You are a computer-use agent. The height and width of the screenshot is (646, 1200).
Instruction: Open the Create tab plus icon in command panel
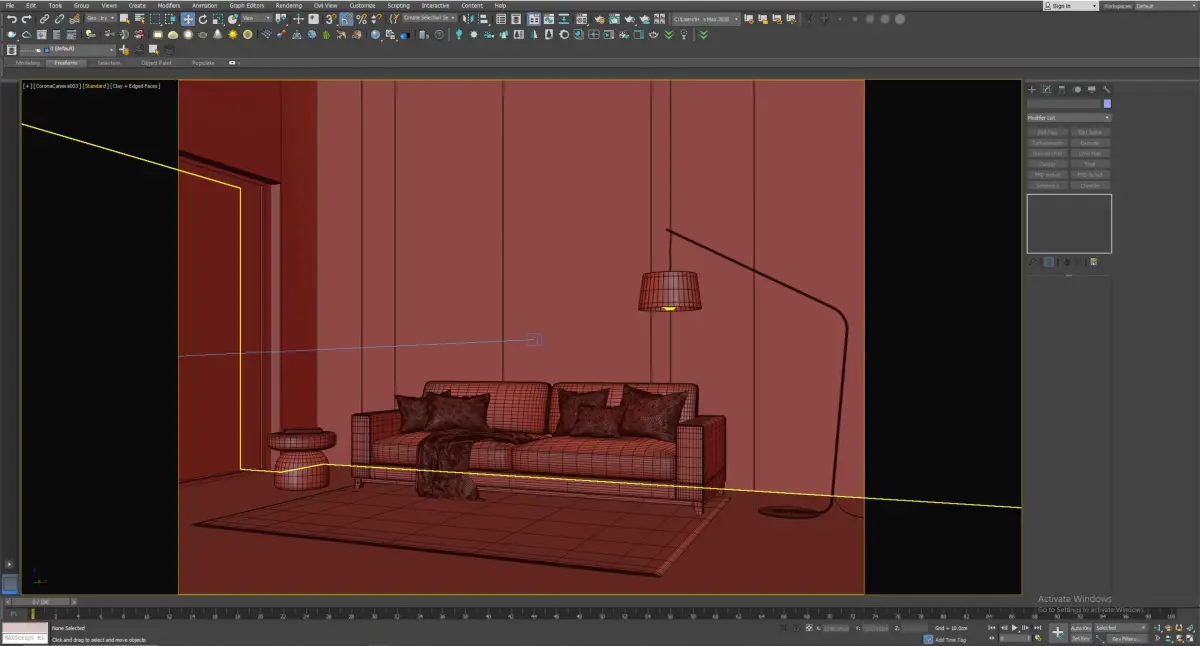click(1032, 89)
